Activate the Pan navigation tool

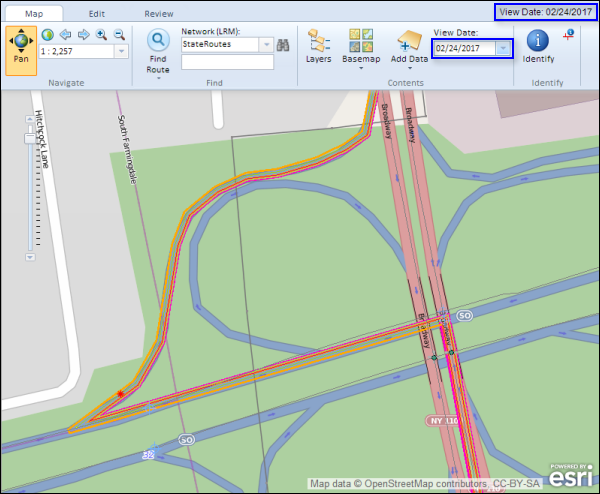[21, 46]
